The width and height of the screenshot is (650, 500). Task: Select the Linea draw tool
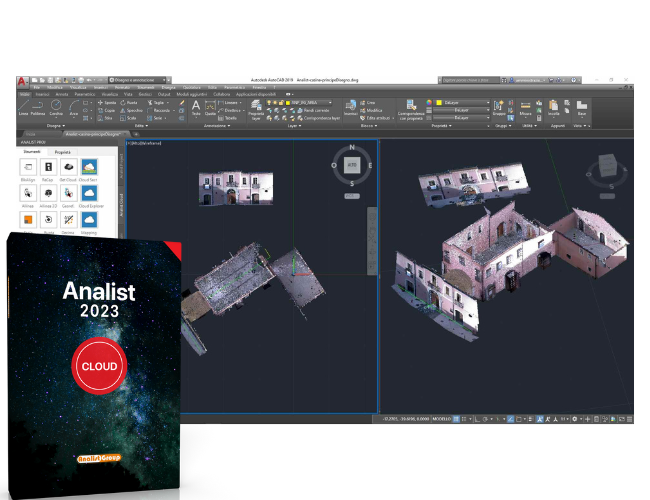point(23,107)
